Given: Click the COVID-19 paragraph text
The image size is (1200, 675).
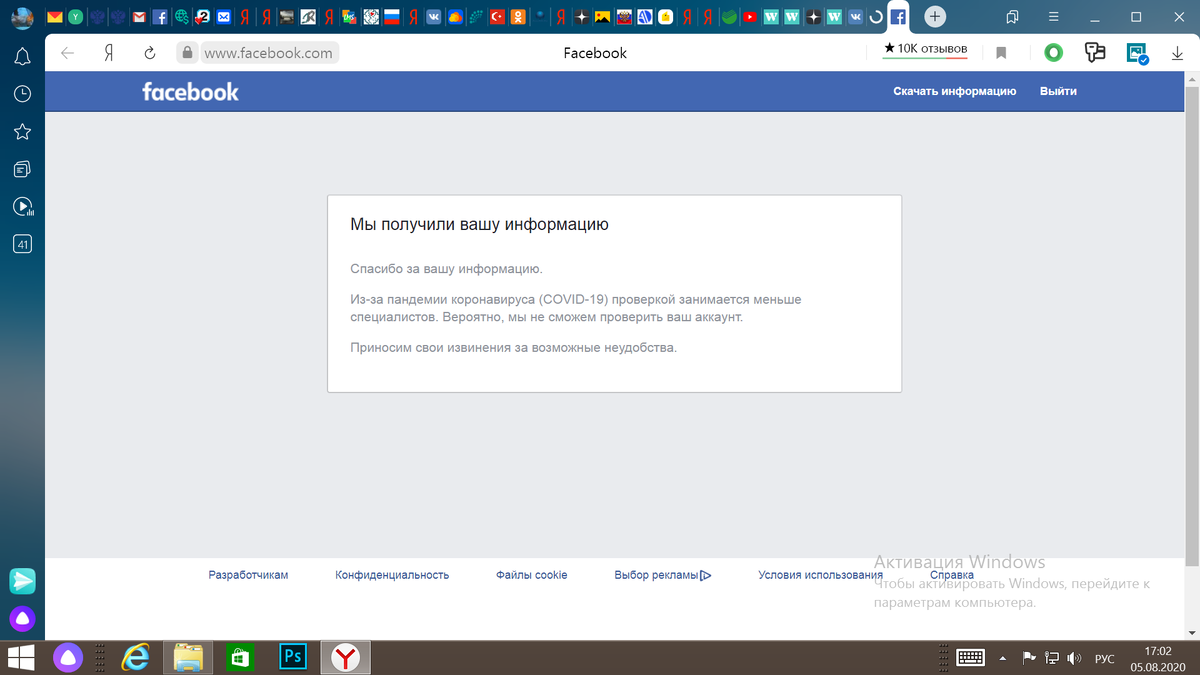Looking at the screenshot, I should point(575,308).
